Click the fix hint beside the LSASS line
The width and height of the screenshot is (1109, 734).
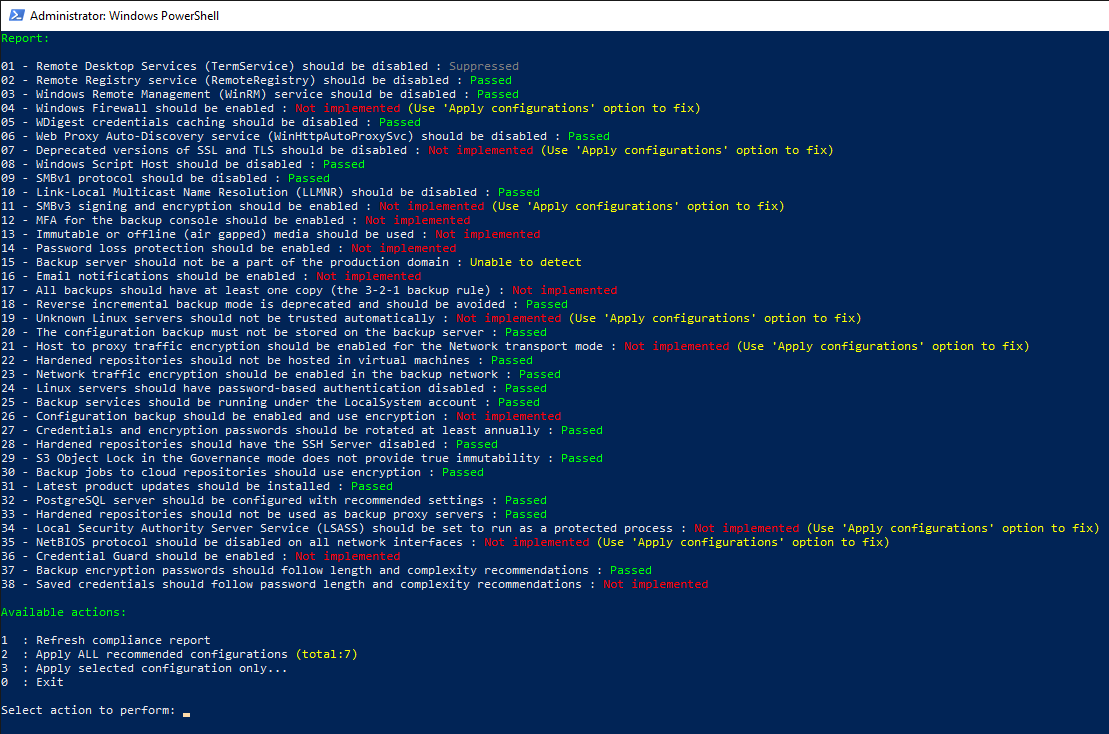point(952,528)
